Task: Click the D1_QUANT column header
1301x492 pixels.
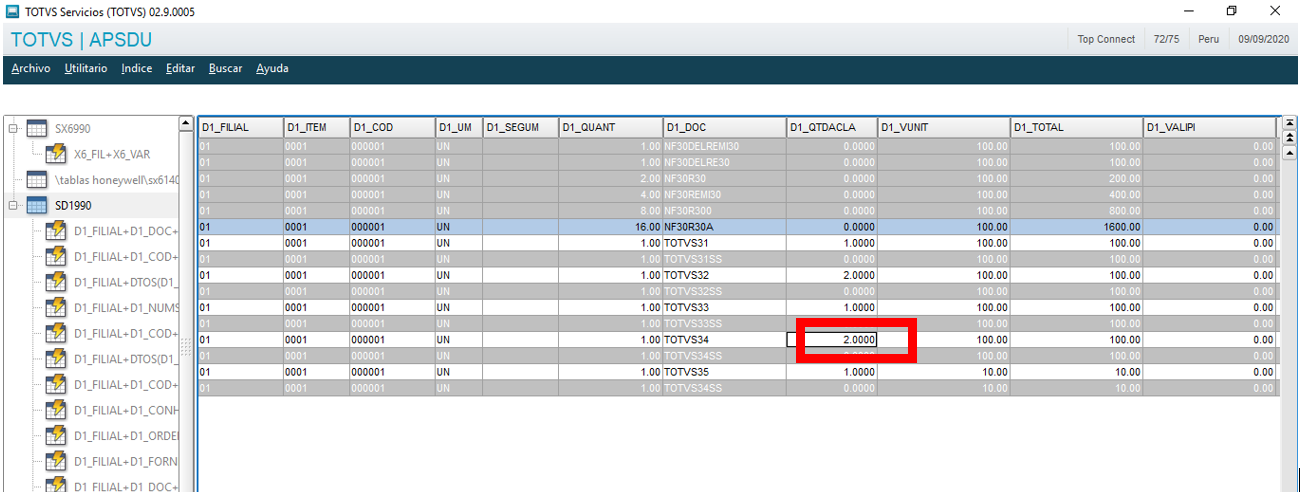Action: [610, 127]
